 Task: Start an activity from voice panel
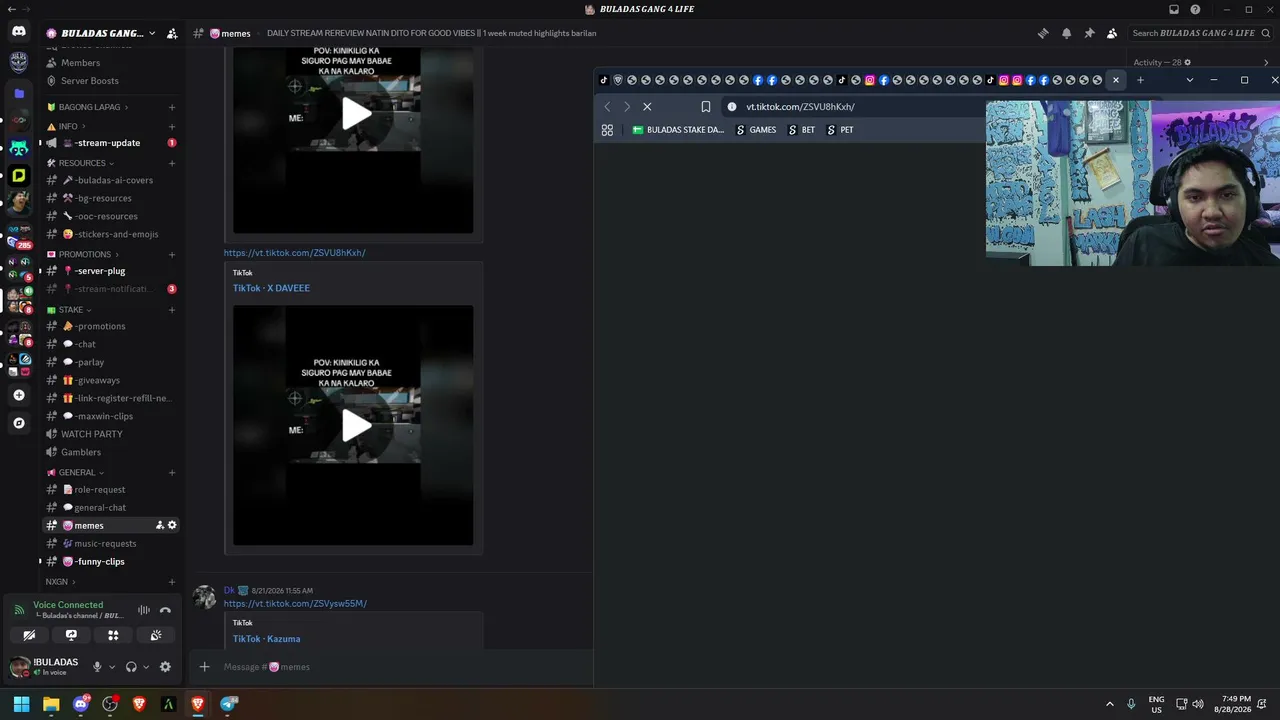[x=113, y=635]
